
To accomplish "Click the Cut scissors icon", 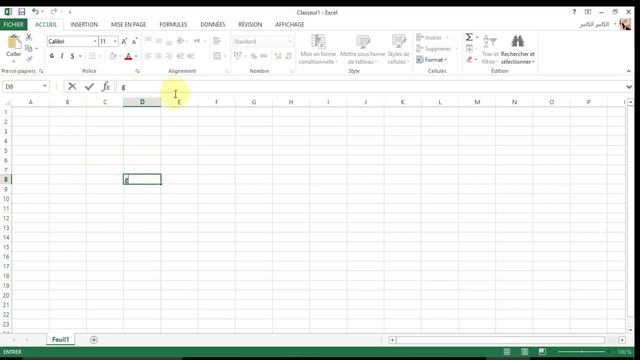I will point(29,37).
